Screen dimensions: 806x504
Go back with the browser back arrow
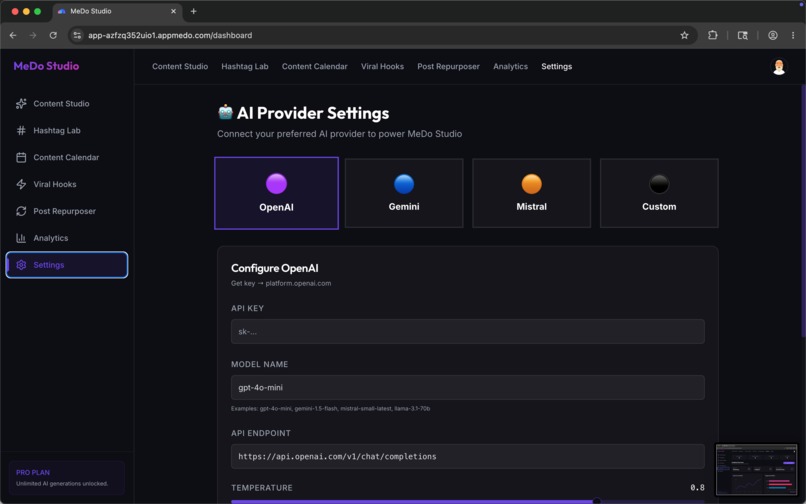click(x=13, y=35)
